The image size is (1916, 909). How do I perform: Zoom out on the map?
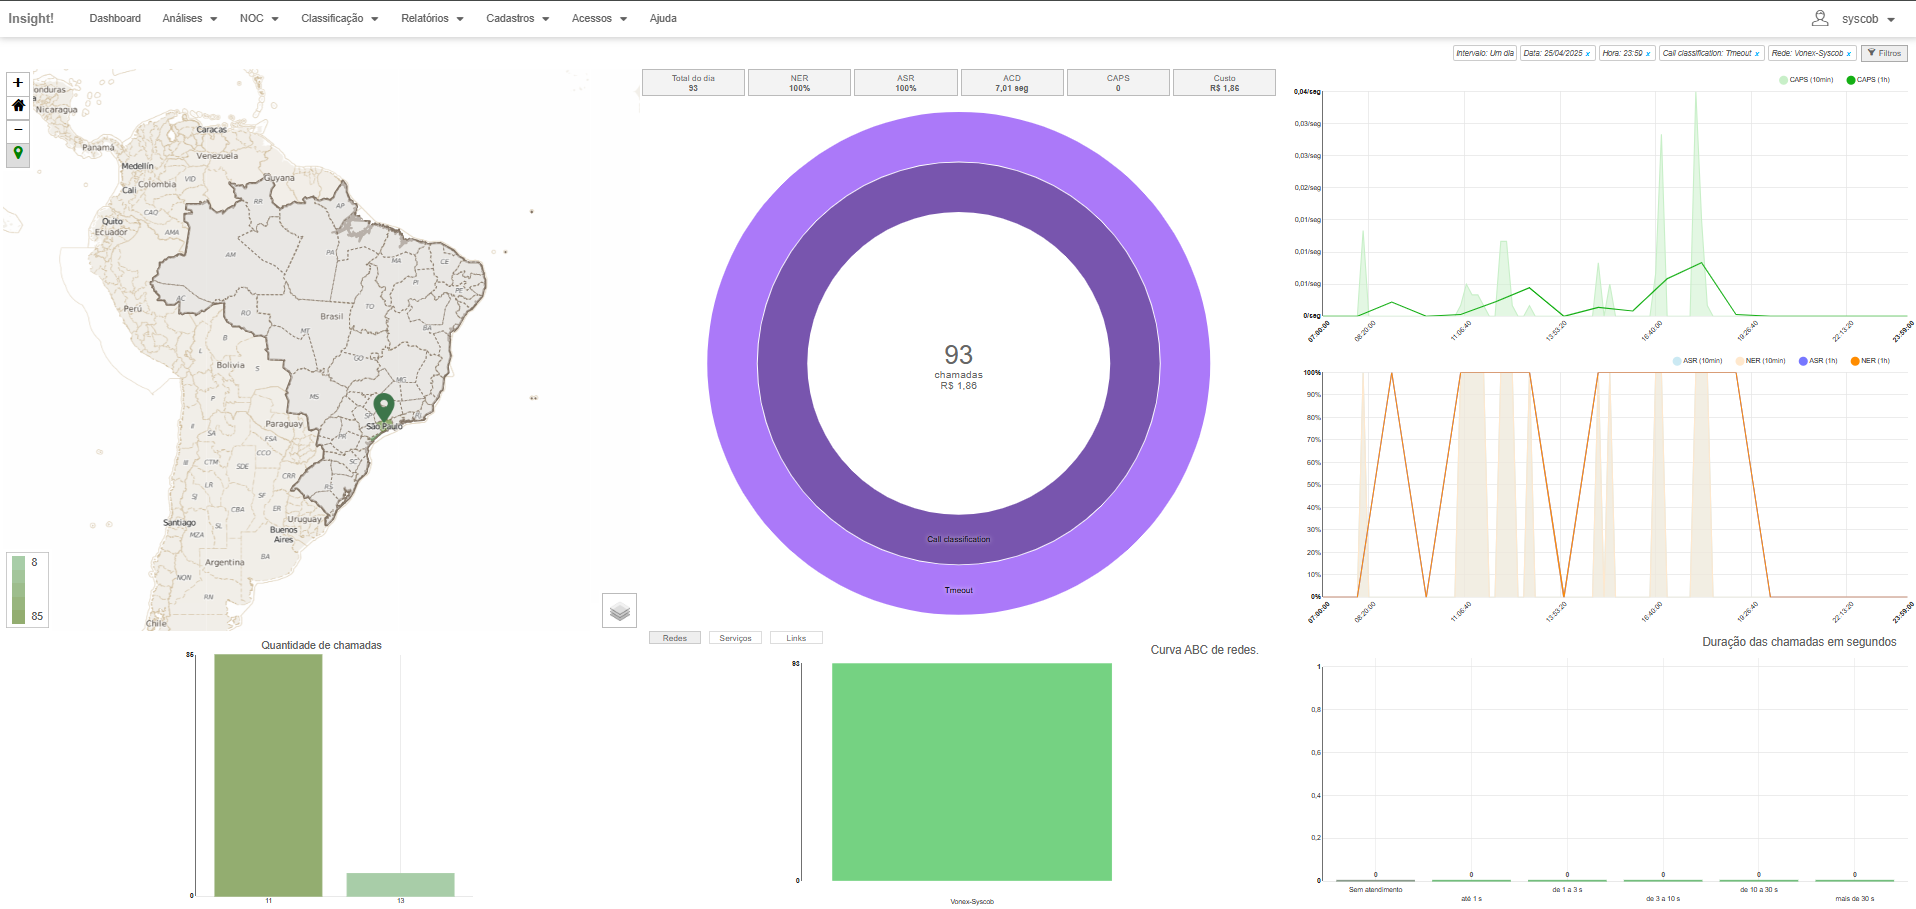coord(18,130)
